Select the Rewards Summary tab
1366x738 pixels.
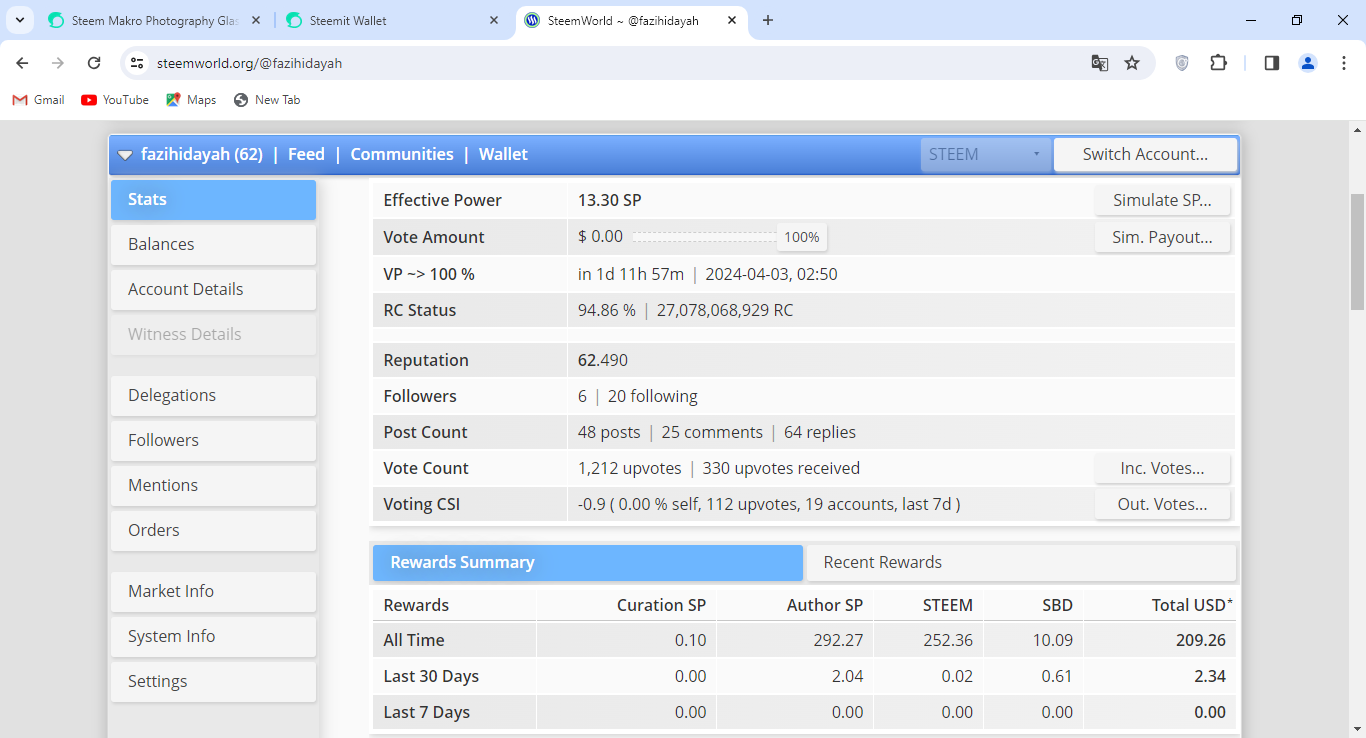(x=588, y=563)
